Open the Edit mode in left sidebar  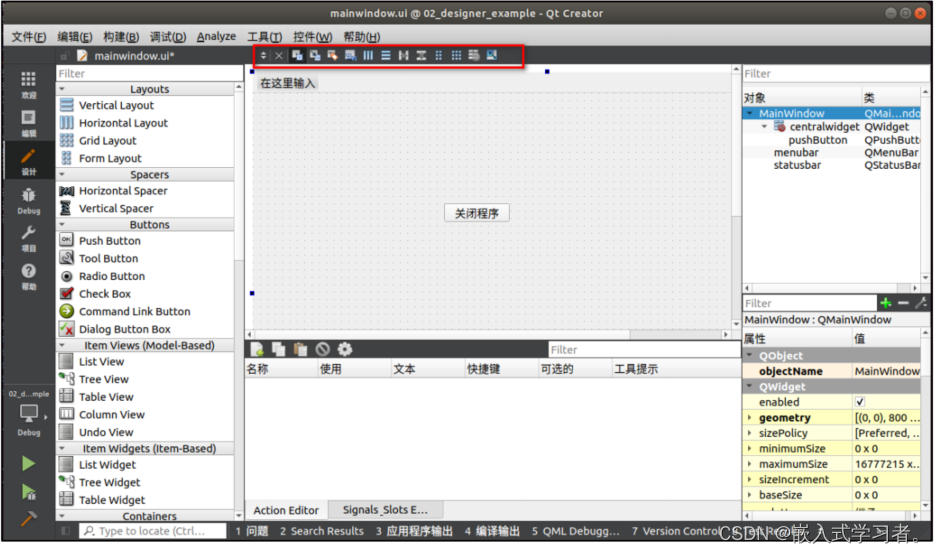click(29, 123)
